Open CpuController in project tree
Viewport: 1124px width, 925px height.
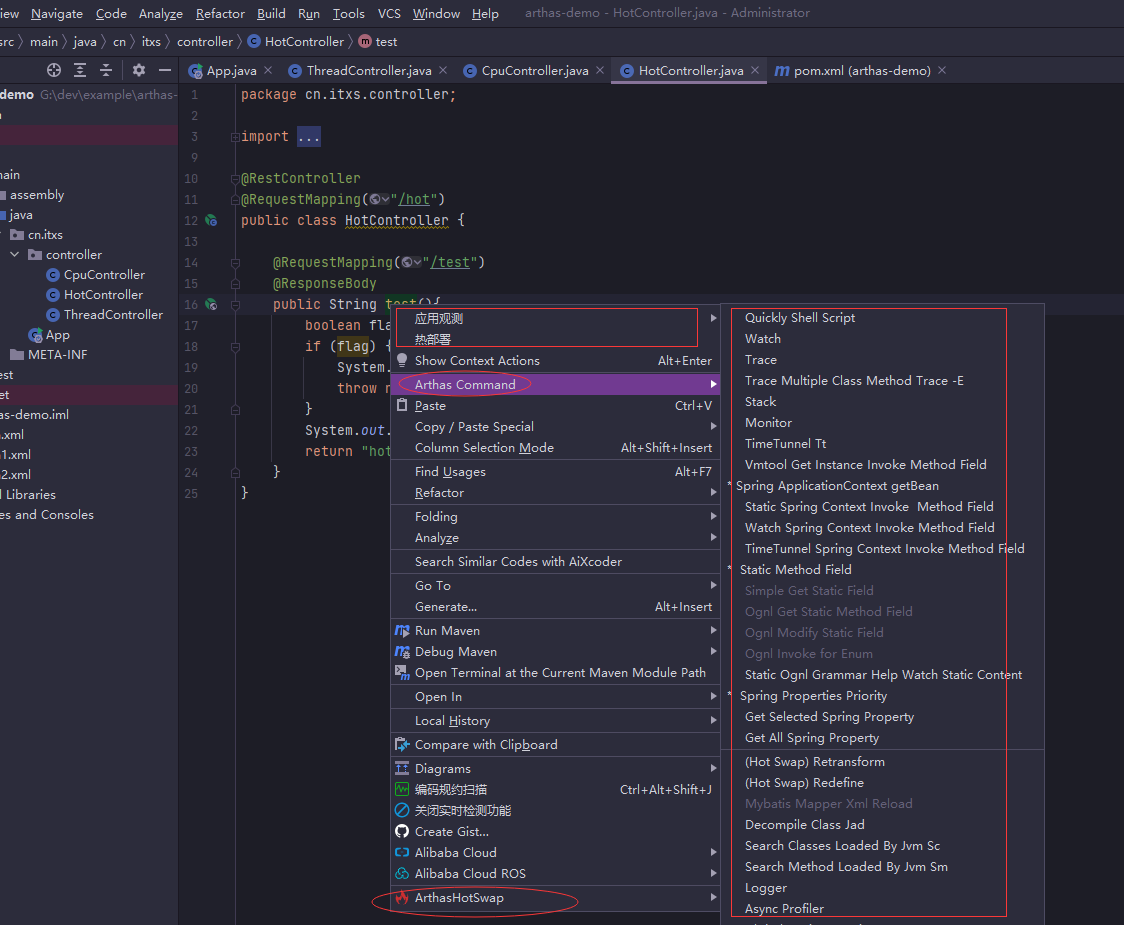coord(104,275)
